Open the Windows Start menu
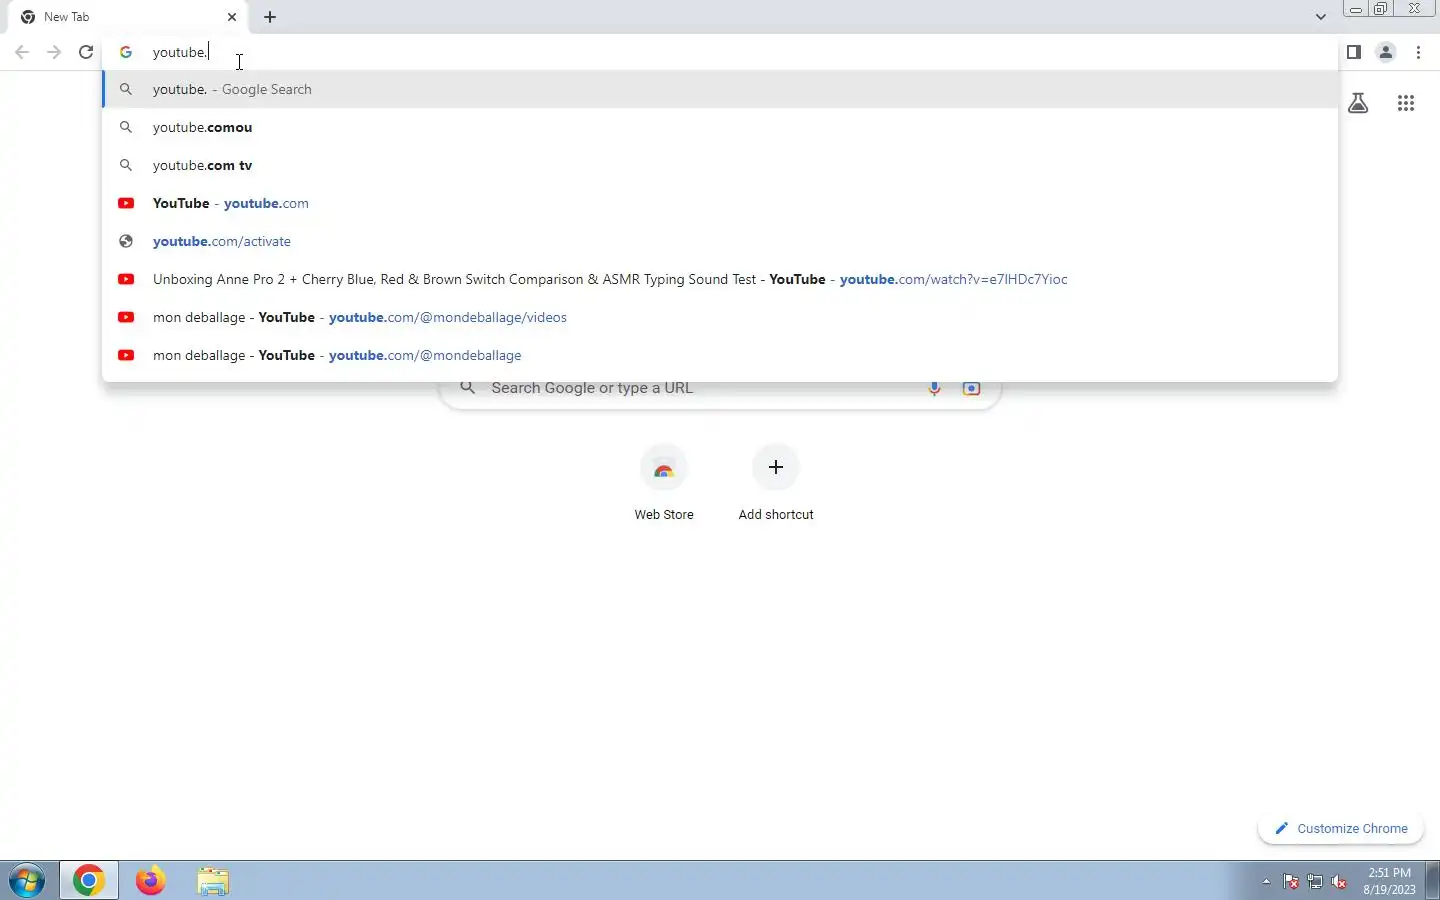Screen dimensions: 1440x900 (x=27, y=881)
